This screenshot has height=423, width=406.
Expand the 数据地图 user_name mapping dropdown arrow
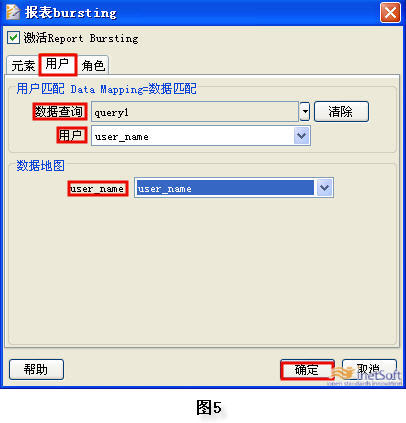[324, 188]
